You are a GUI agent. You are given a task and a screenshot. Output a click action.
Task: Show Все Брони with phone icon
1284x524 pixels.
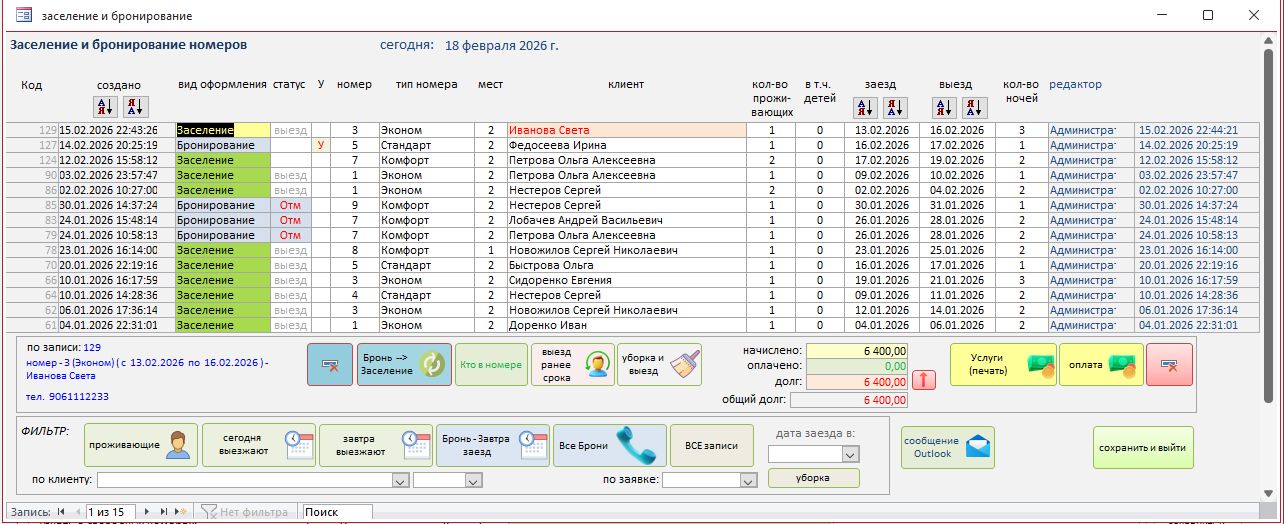[611, 445]
